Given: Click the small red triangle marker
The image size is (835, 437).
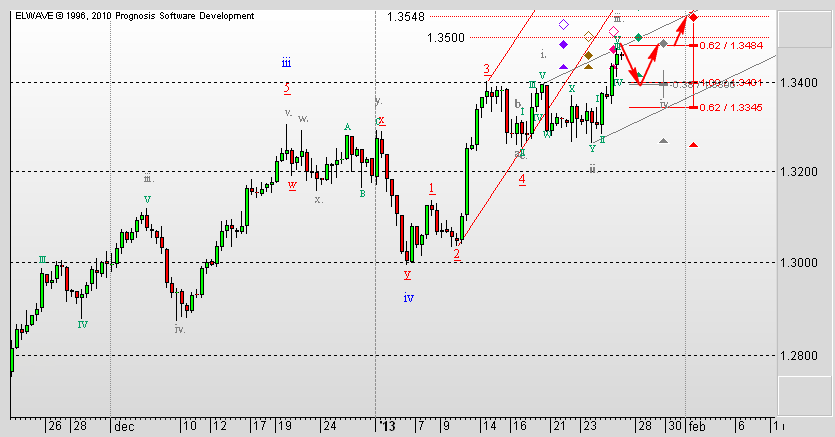Looking at the screenshot, I should click(693, 145).
